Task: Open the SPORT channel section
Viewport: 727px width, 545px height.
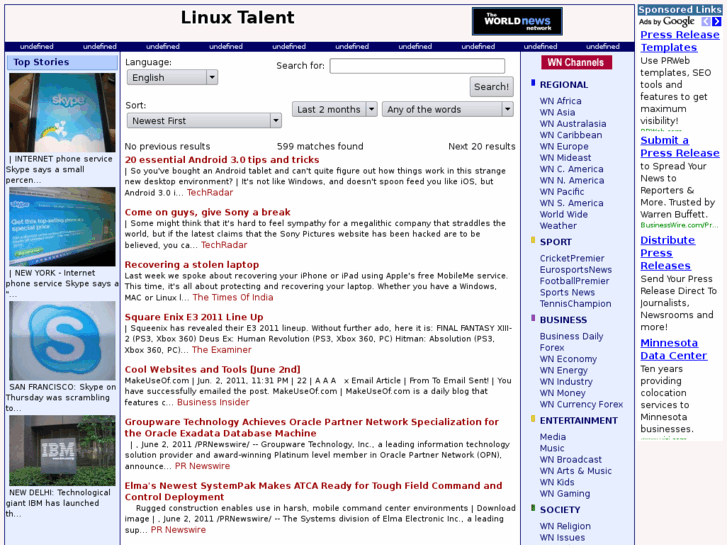Action: (x=555, y=242)
